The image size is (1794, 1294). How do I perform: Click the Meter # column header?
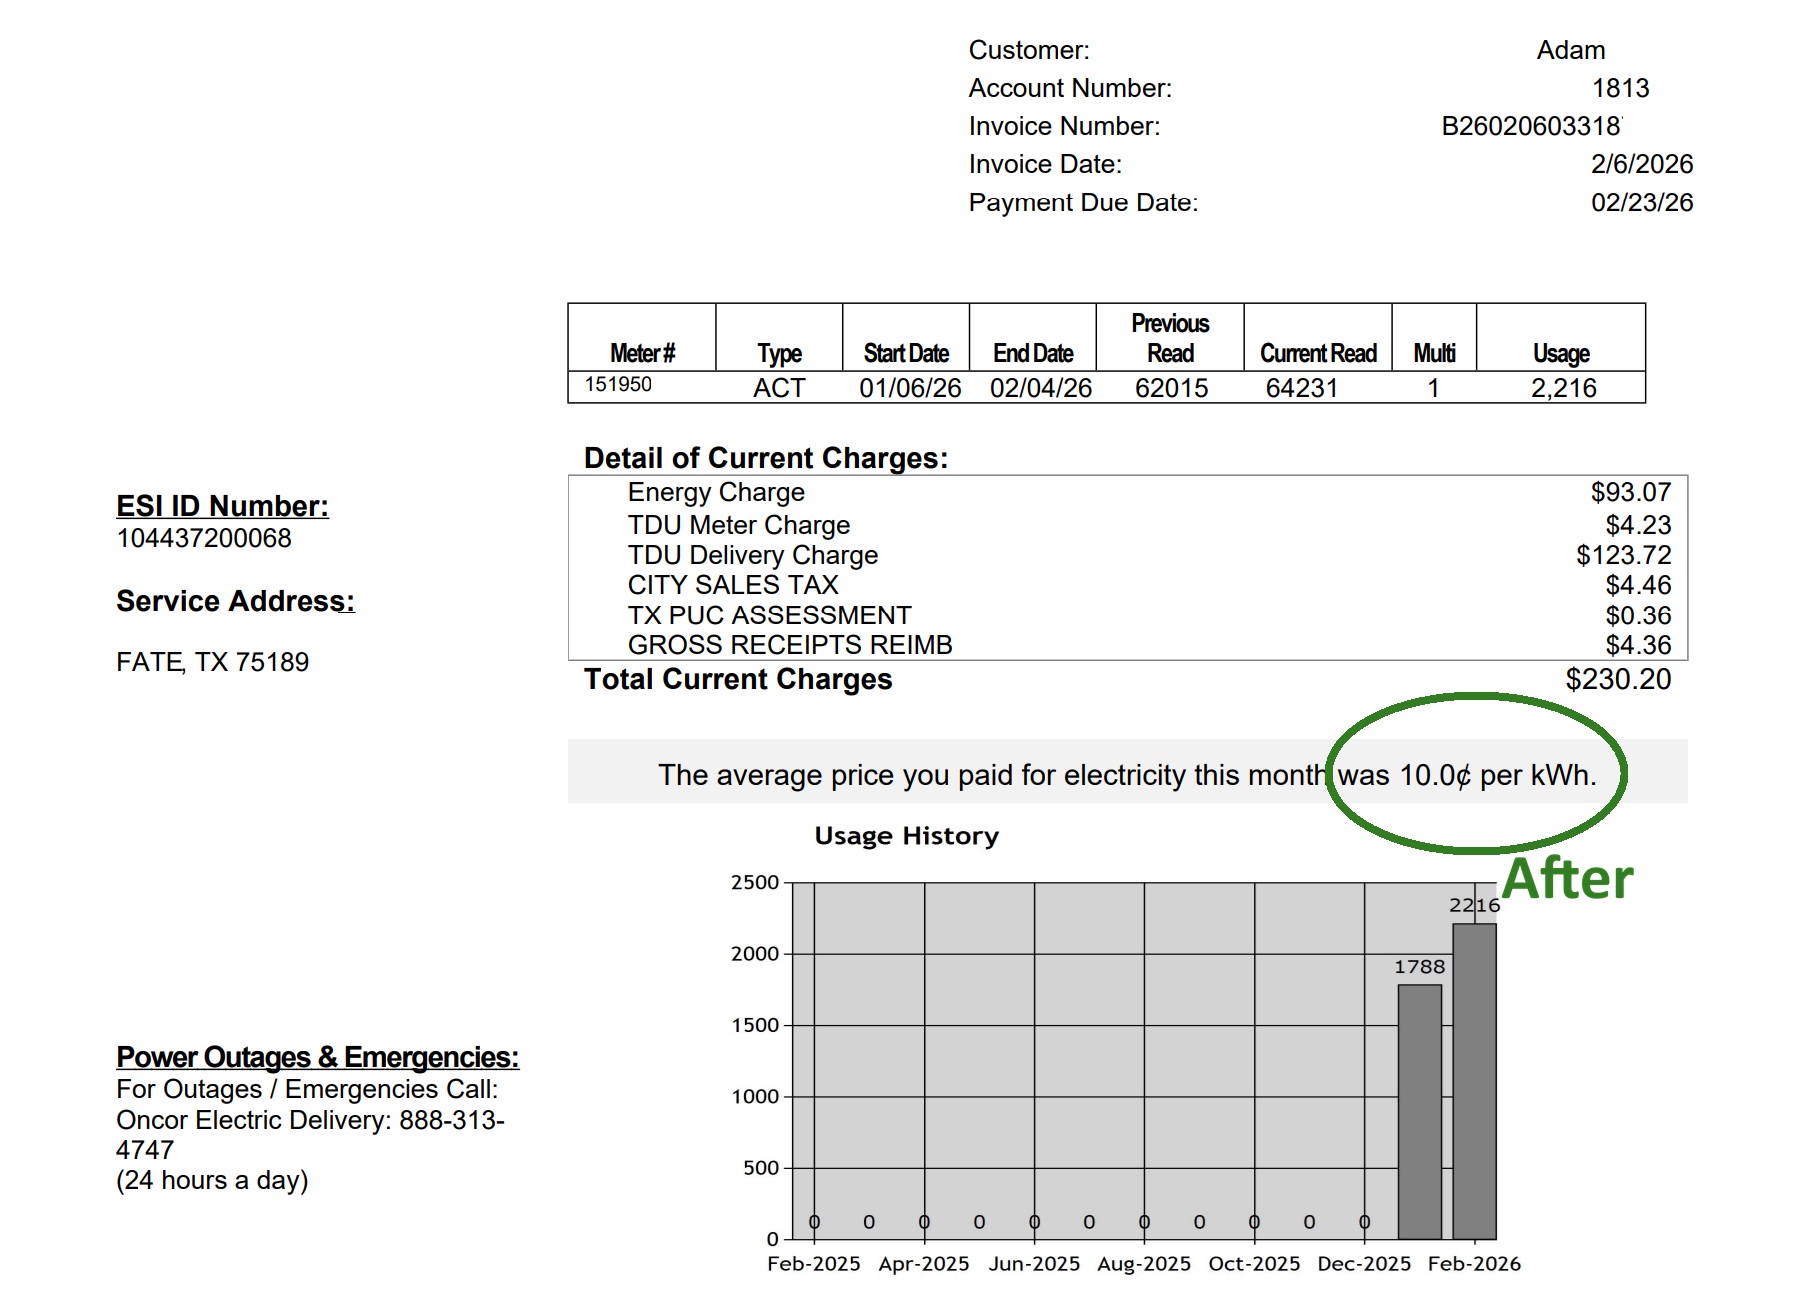pyautogui.click(x=642, y=353)
